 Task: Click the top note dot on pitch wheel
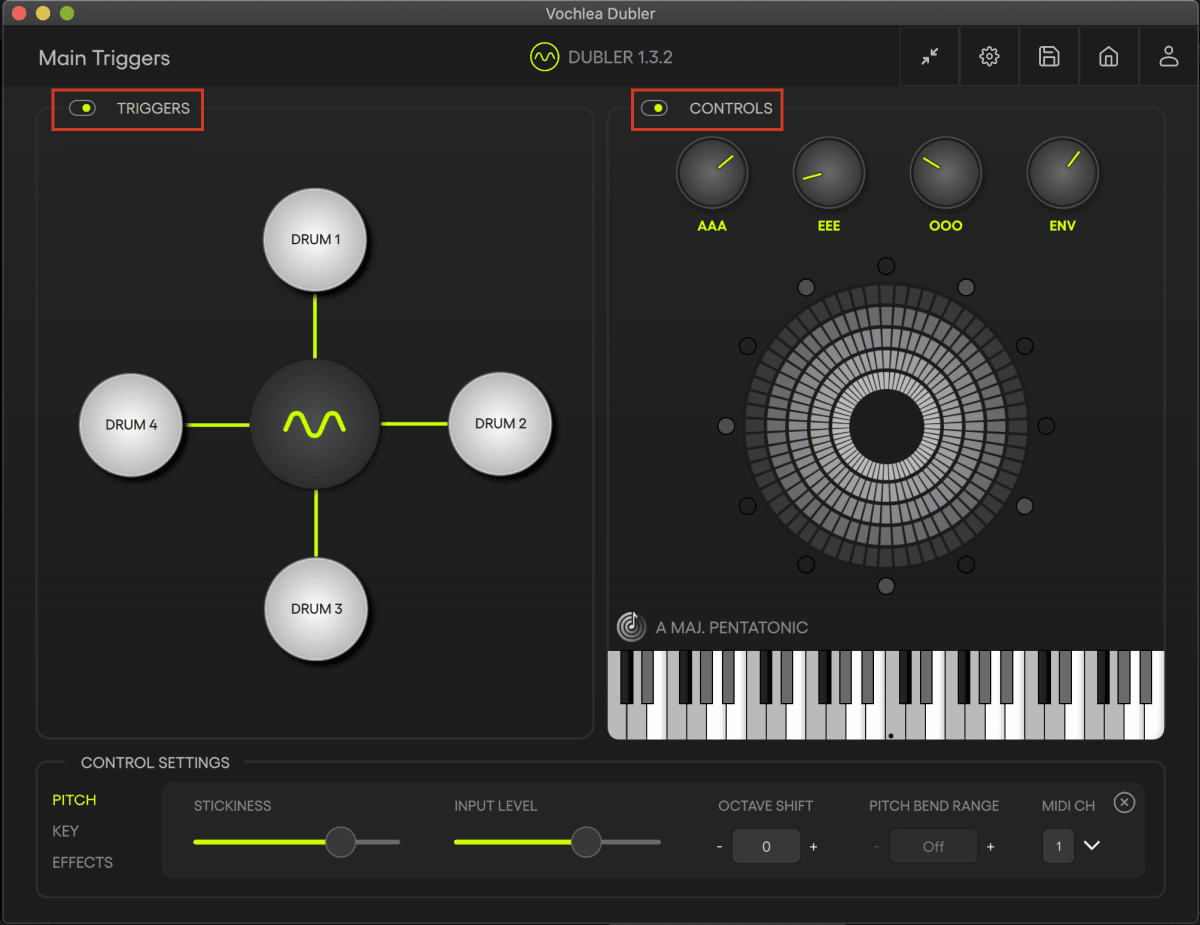[886, 266]
